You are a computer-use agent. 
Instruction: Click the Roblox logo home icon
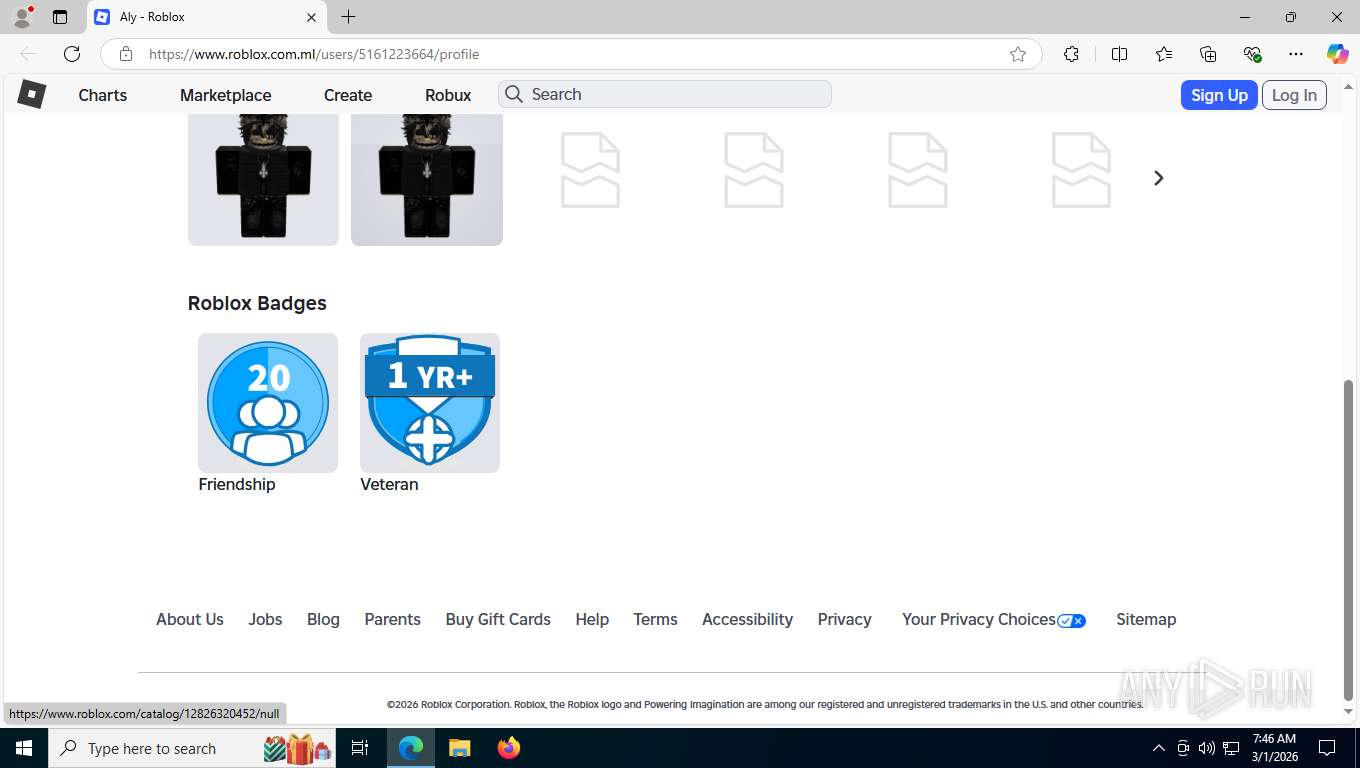pyautogui.click(x=32, y=94)
